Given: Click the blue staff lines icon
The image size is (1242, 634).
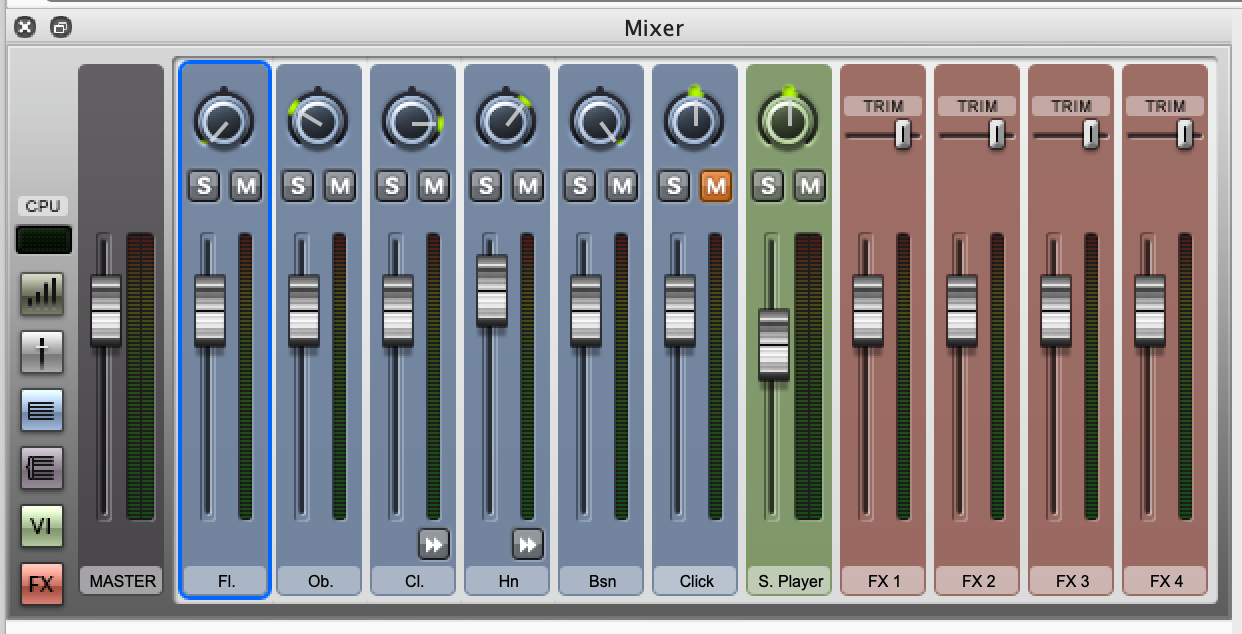Looking at the screenshot, I should (42, 410).
